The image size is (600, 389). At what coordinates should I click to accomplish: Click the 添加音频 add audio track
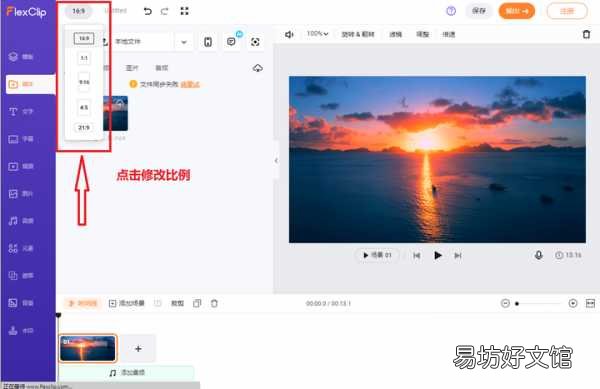[127, 373]
